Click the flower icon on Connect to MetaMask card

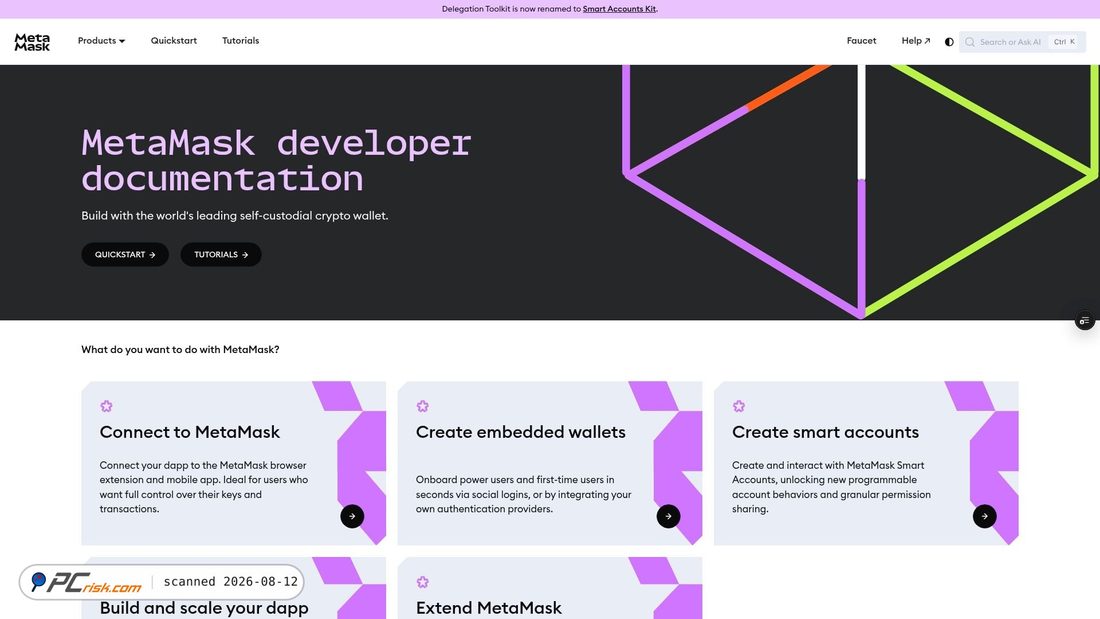106,406
